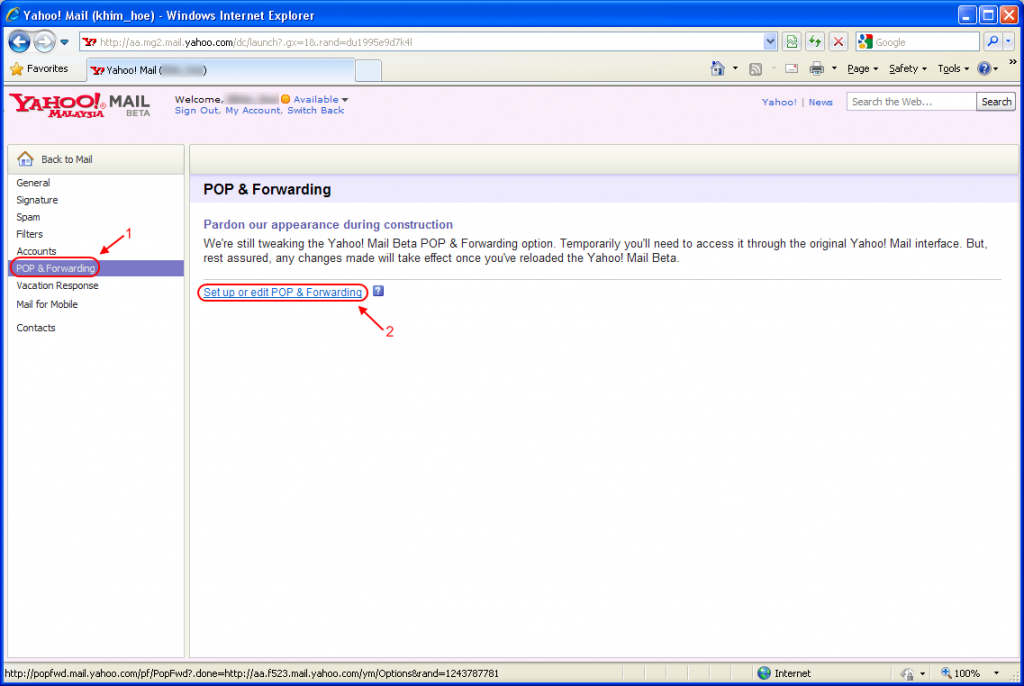Click the Sign Out link
This screenshot has width=1024, height=686.
(x=197, y=111)
